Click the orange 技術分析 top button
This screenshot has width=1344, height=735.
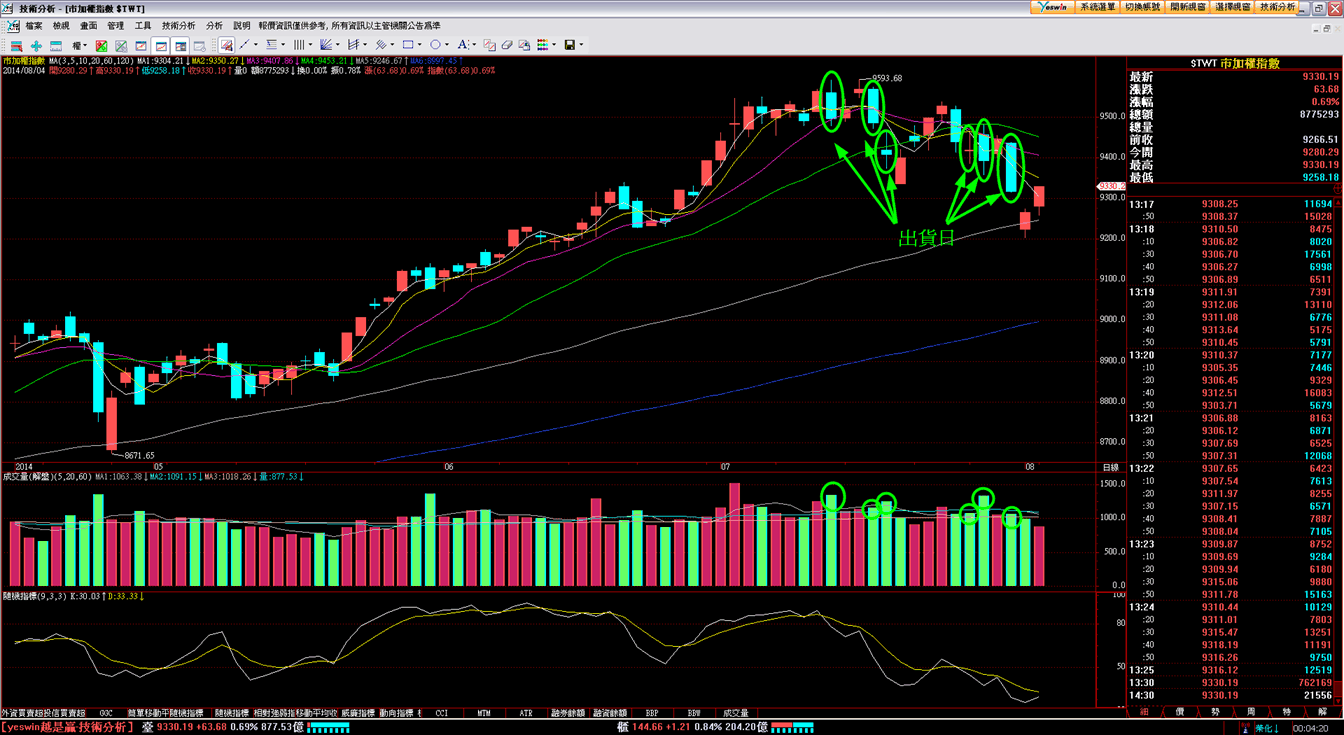coord(1277,7)
